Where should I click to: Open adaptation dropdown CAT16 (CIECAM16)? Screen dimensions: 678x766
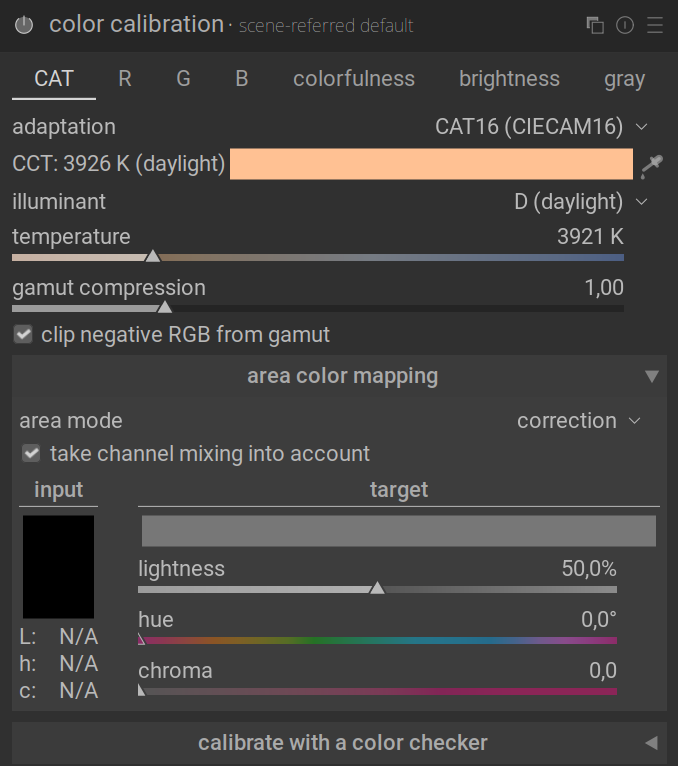[541, 127]
